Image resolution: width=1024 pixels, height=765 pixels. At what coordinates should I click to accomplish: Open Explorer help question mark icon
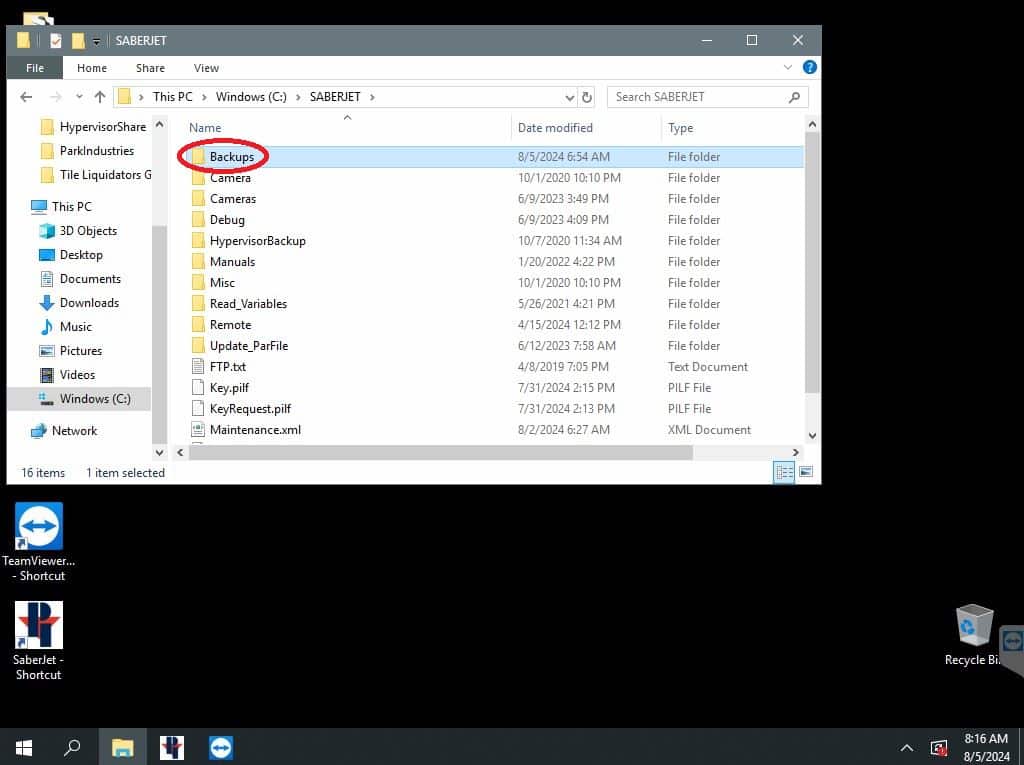point(810,67)
